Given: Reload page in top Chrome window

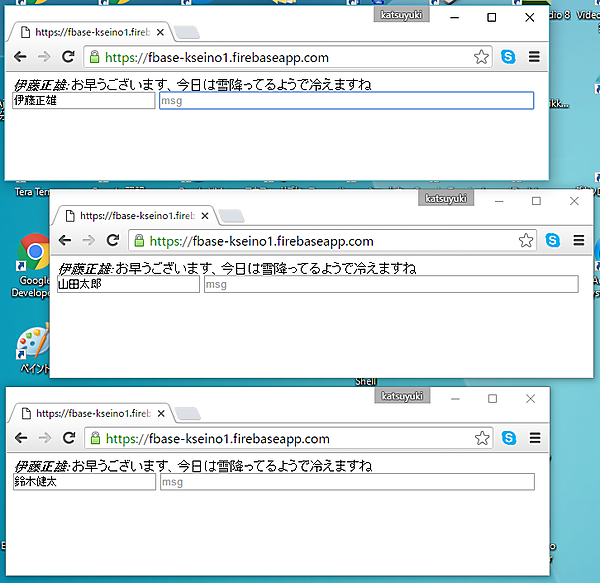Looking at the screenshot, I should (x=68, y=57).
